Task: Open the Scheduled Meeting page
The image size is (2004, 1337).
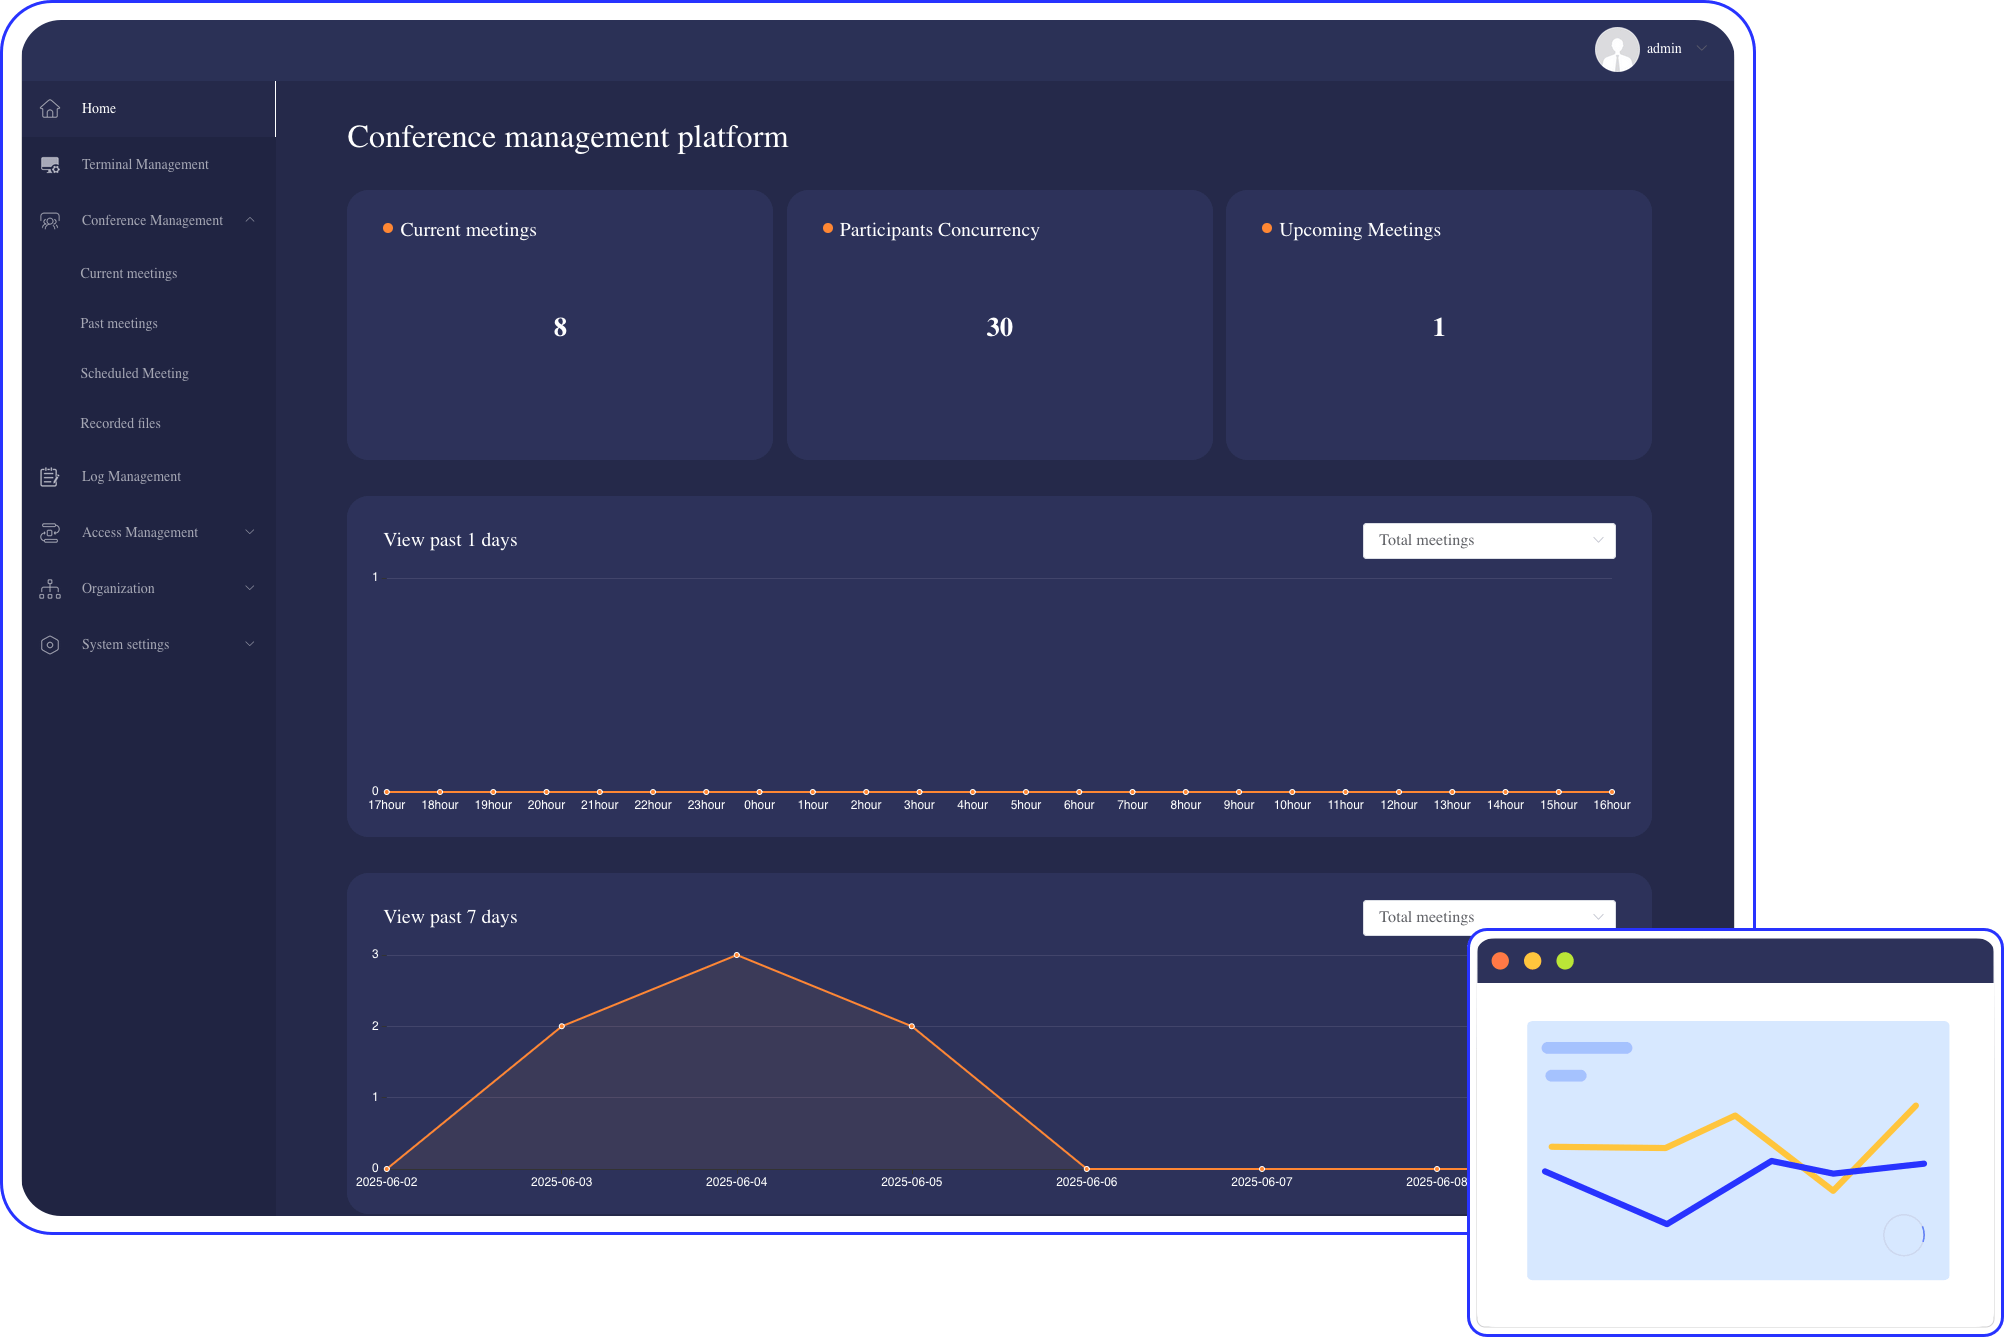Action: (134, 373)
